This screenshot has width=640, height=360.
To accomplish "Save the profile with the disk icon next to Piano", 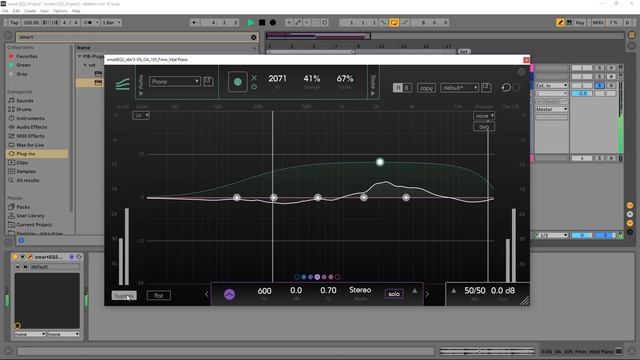I will (208, 82).
